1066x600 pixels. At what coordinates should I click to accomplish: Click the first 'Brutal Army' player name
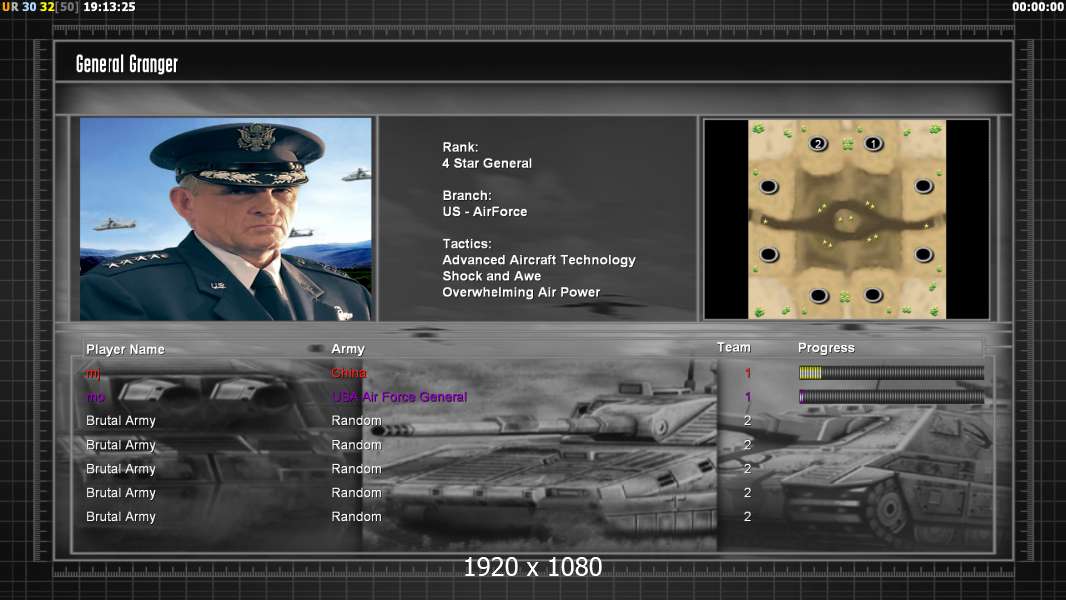pyautogui.click(x=121, y=421)
